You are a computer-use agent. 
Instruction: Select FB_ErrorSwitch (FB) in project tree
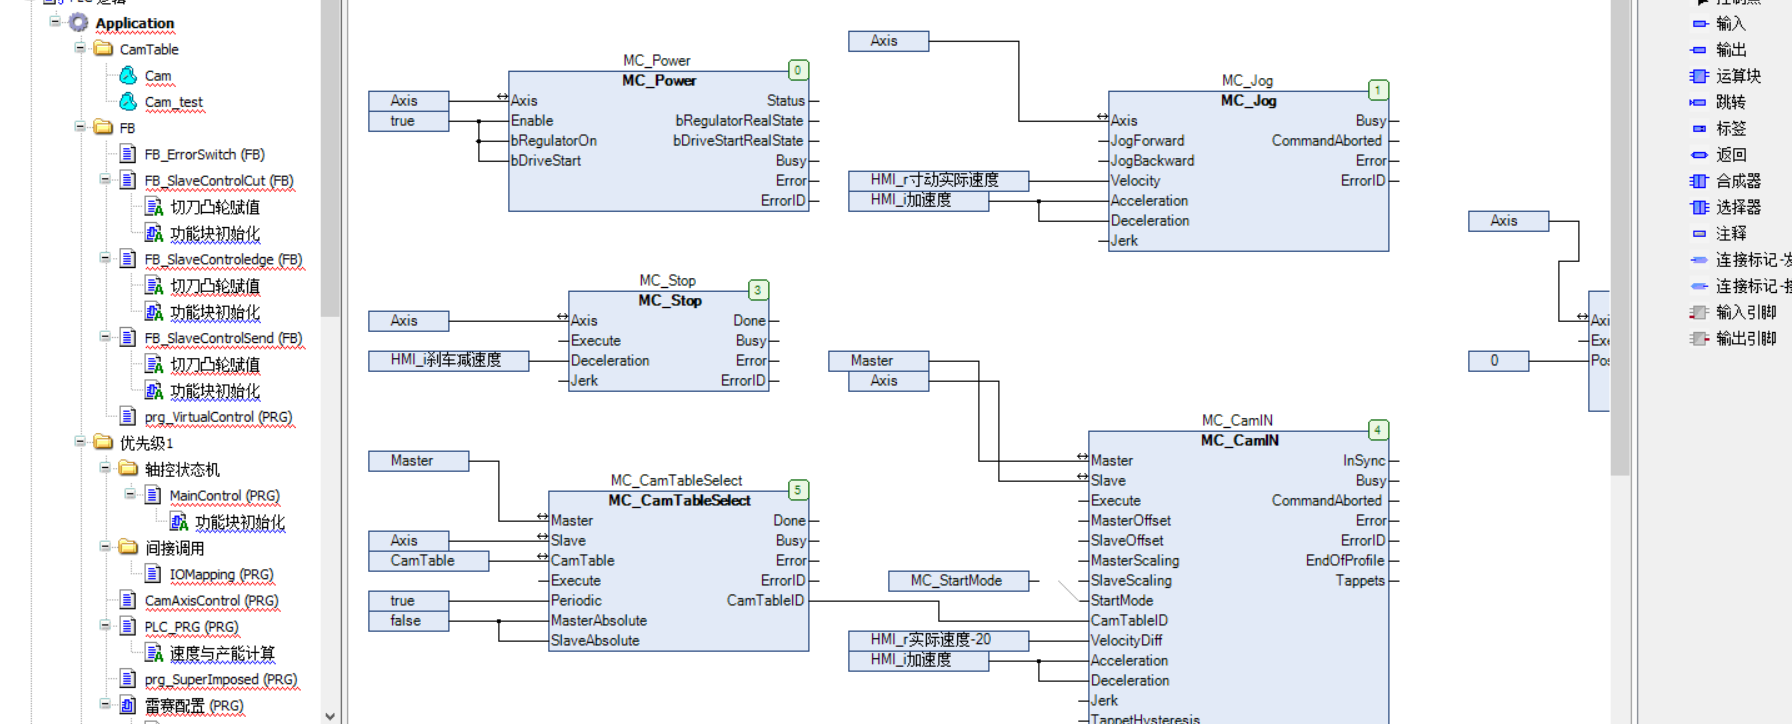204,154
